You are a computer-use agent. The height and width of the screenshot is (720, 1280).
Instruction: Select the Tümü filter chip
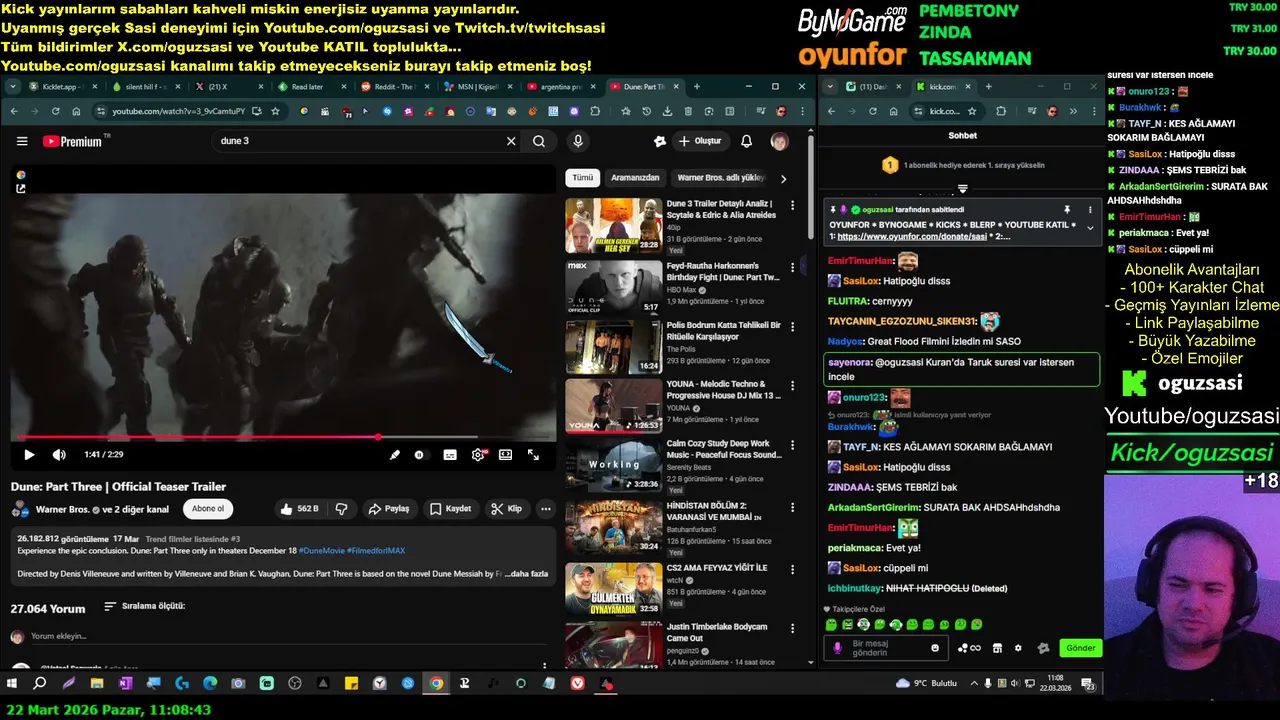coord(583,178)
